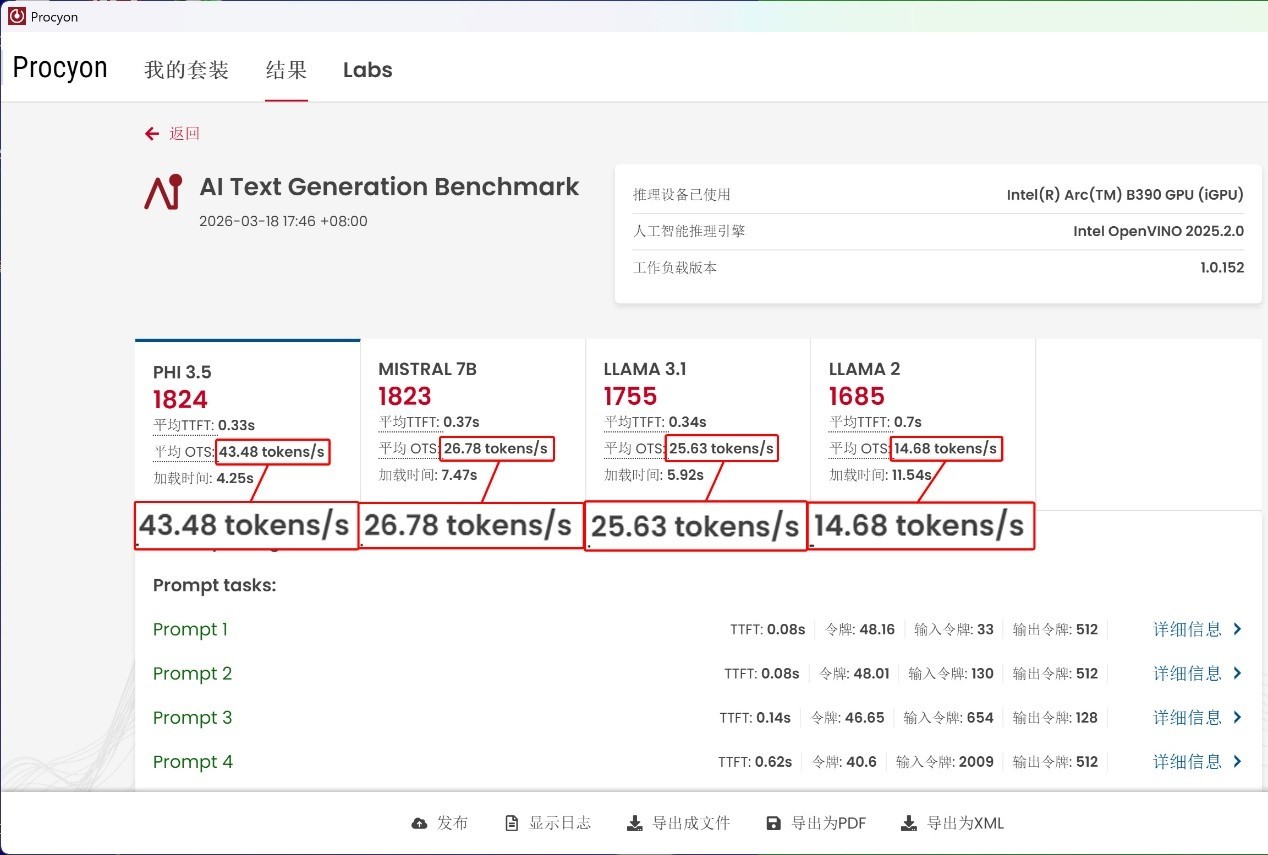
Task: Expand Prompt 4 details chevron
Action: [1237, 762]
